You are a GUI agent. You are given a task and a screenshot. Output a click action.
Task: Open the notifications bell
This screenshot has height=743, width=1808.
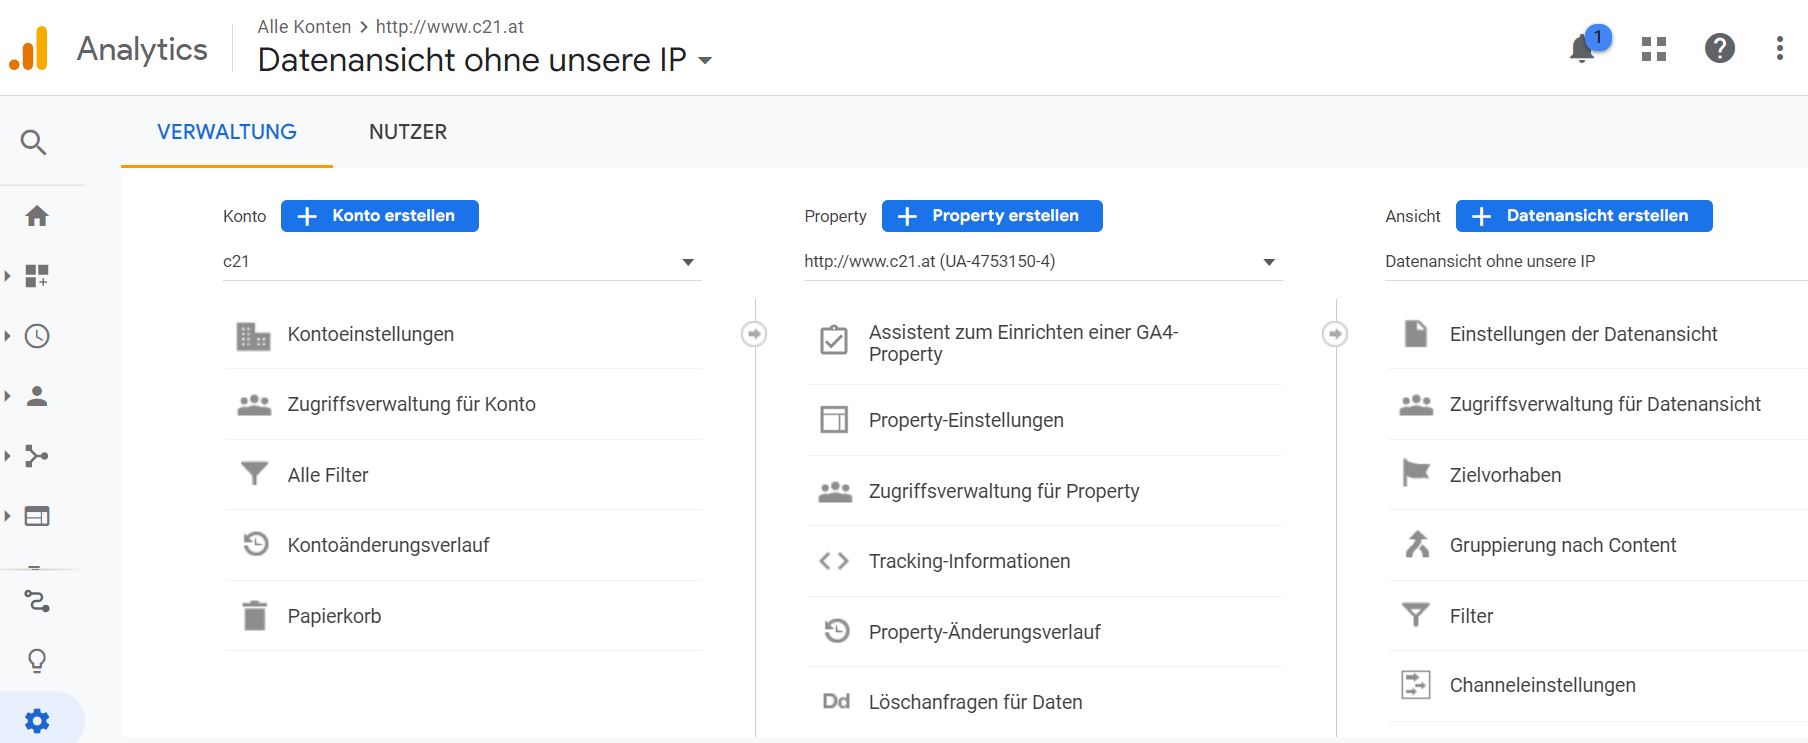pyautogui.click(x=1582, y=48)
